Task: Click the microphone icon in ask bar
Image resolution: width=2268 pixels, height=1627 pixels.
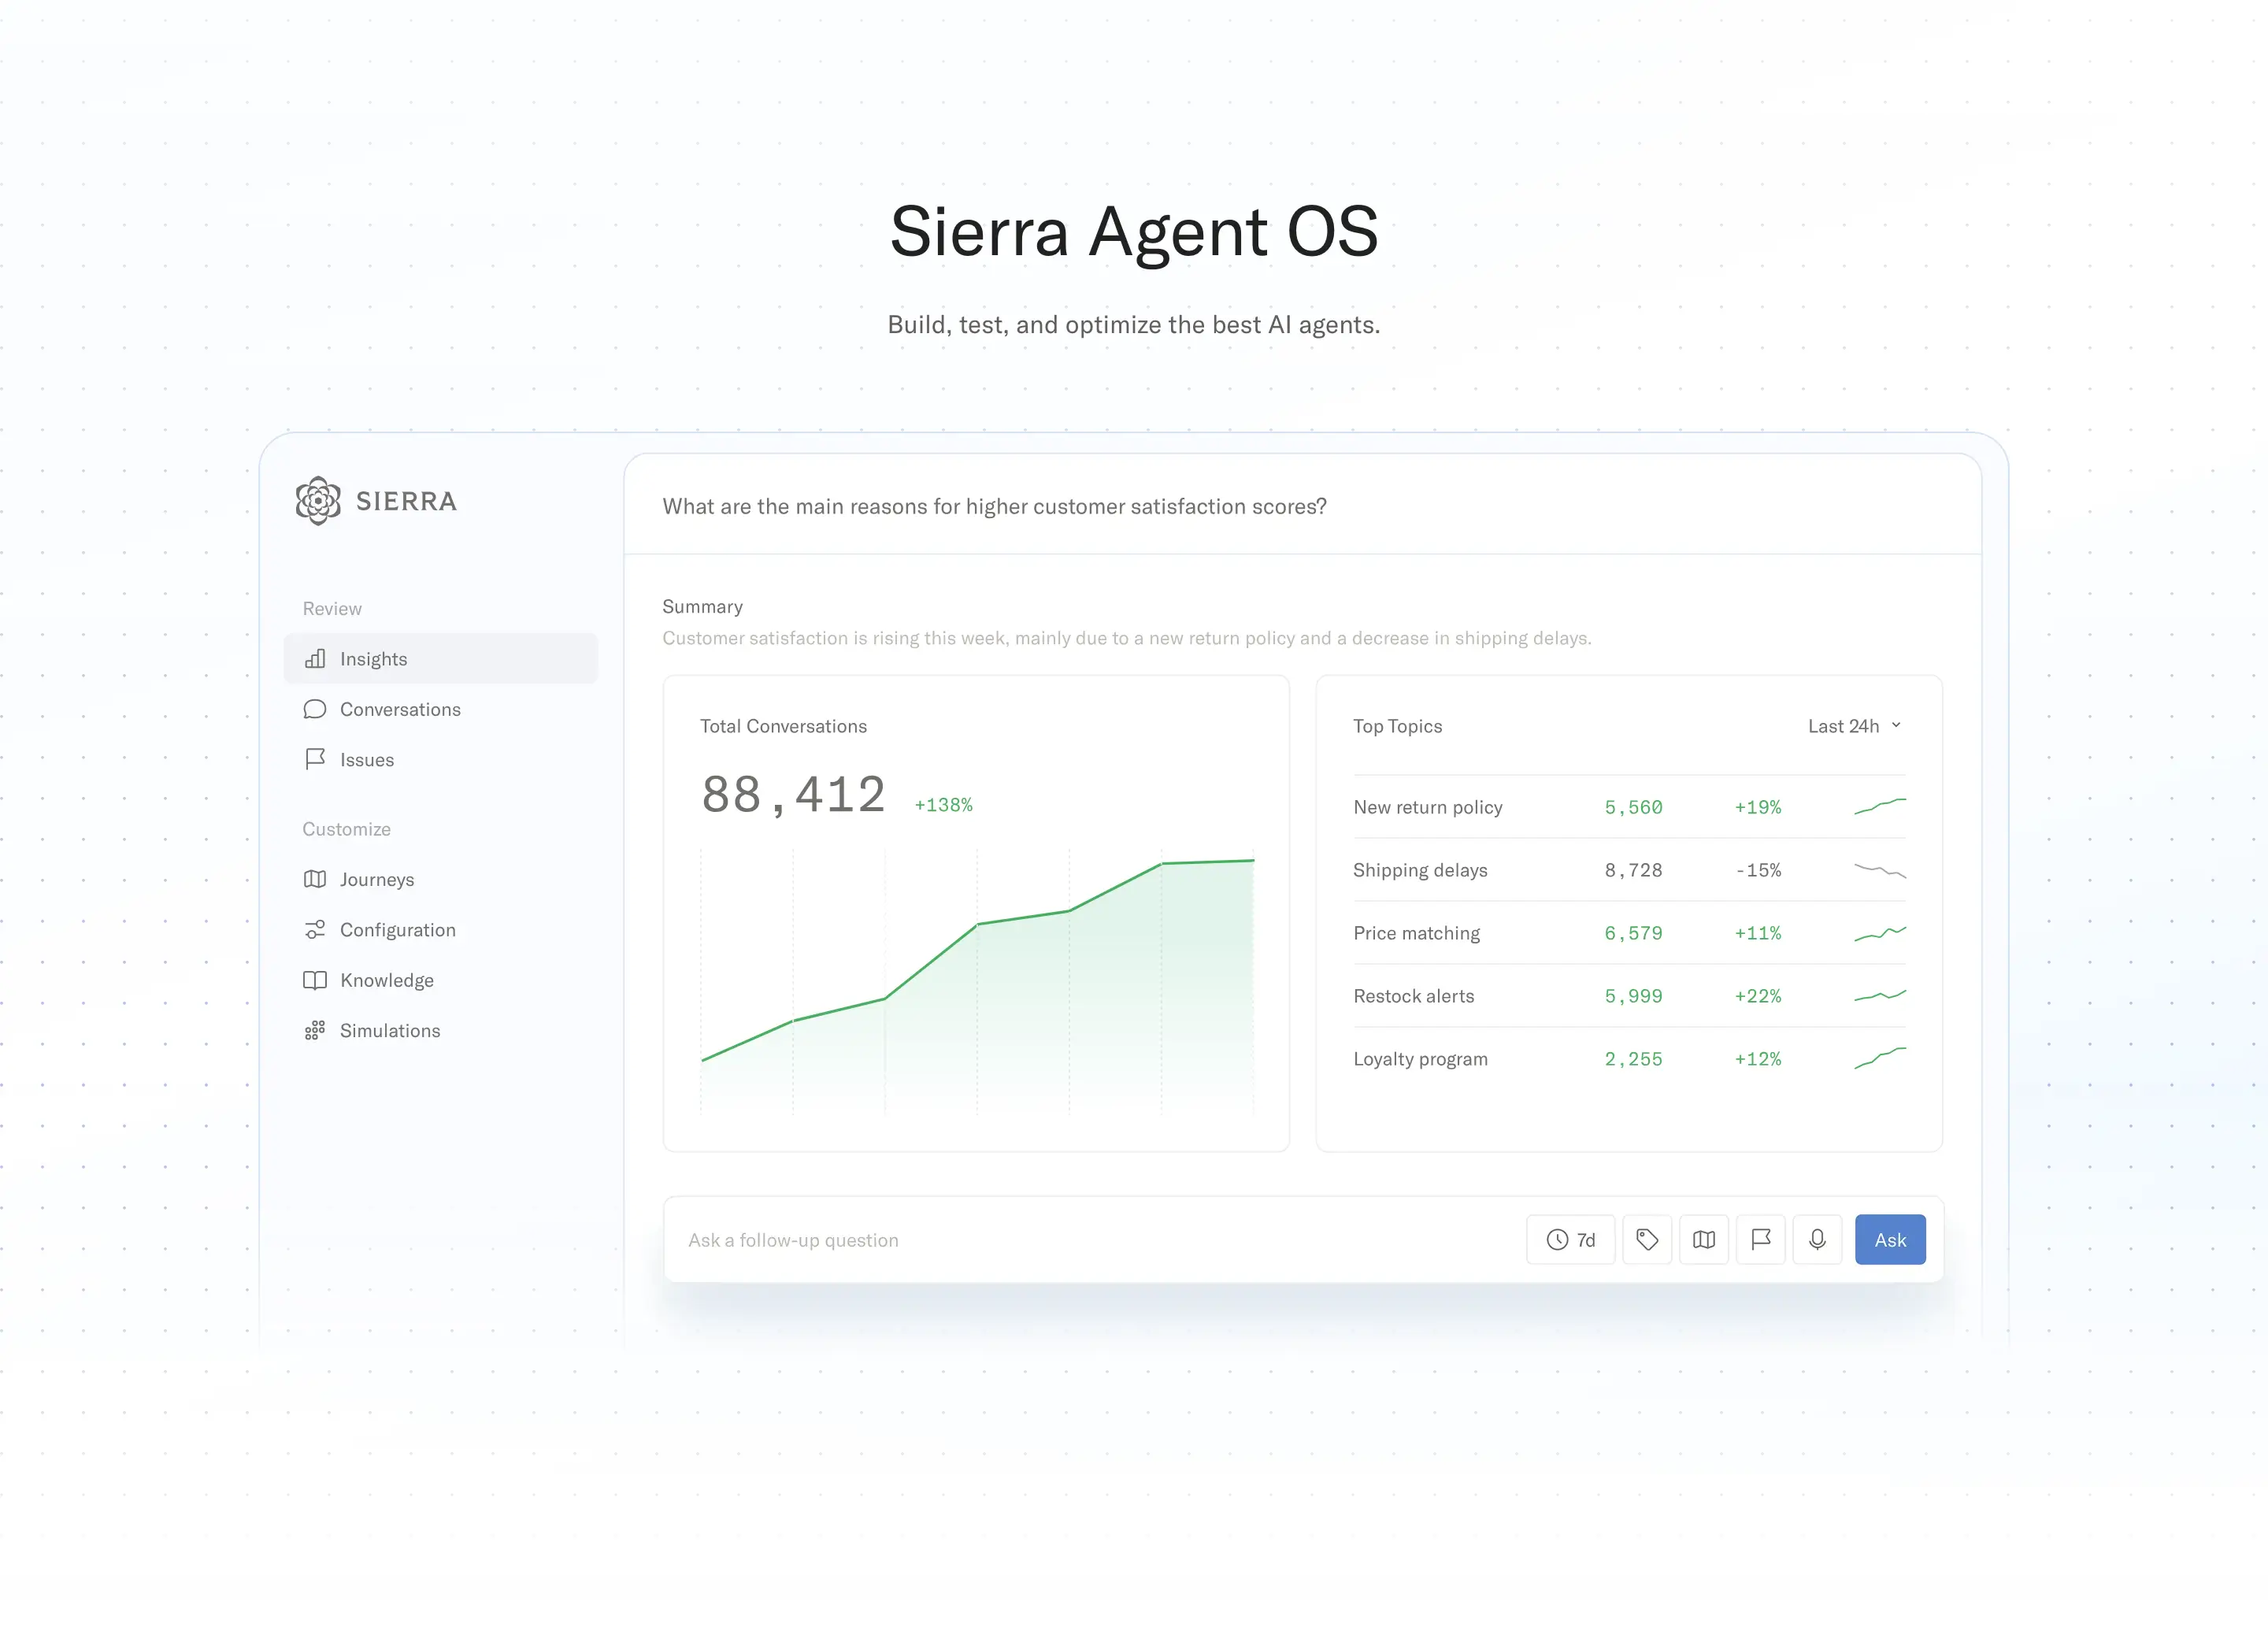Action: (x=1818, y=1240)
